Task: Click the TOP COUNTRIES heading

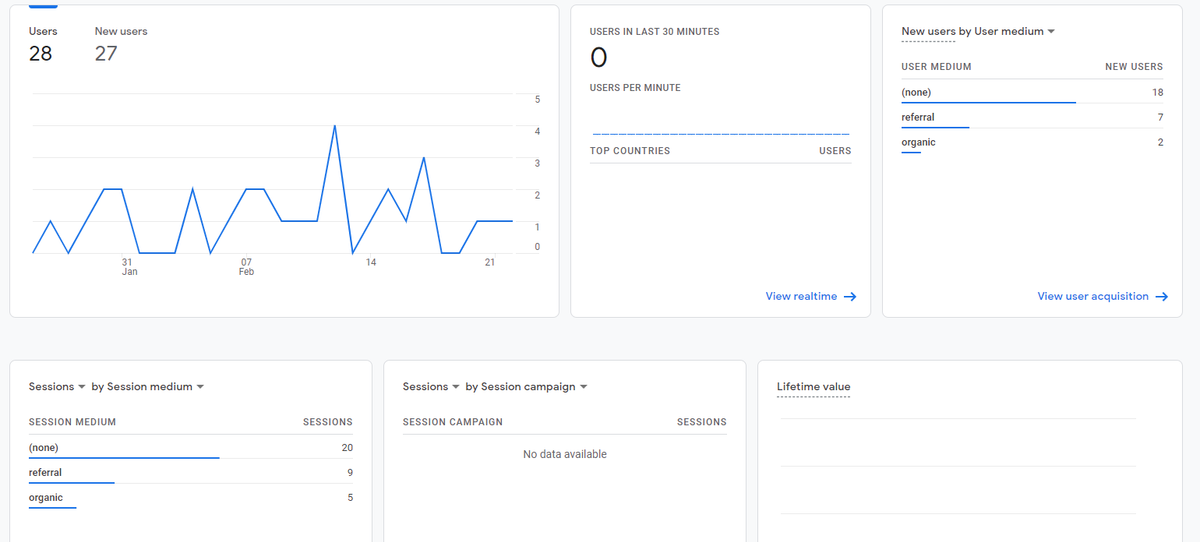Action: point(630,151)
